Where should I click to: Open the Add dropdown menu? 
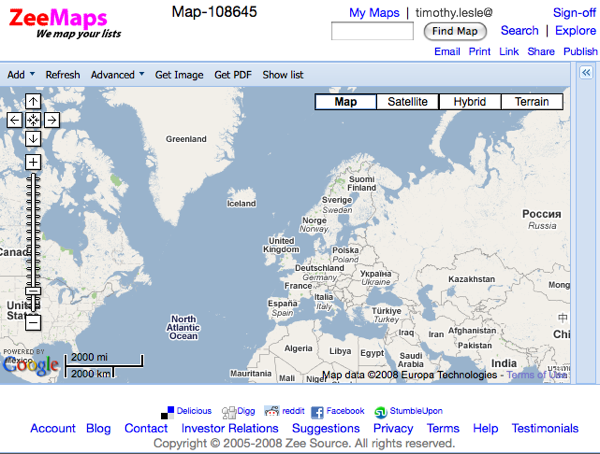coord(21,75)
